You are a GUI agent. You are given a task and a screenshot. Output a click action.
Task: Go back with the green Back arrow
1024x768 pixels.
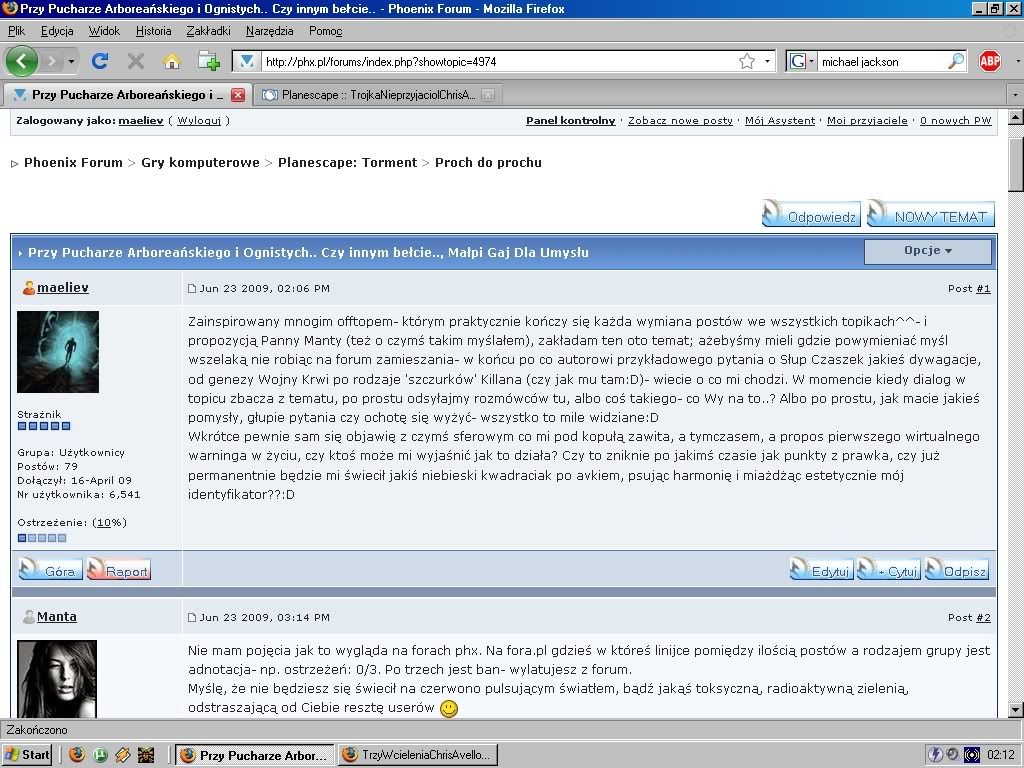pos(22,61)
